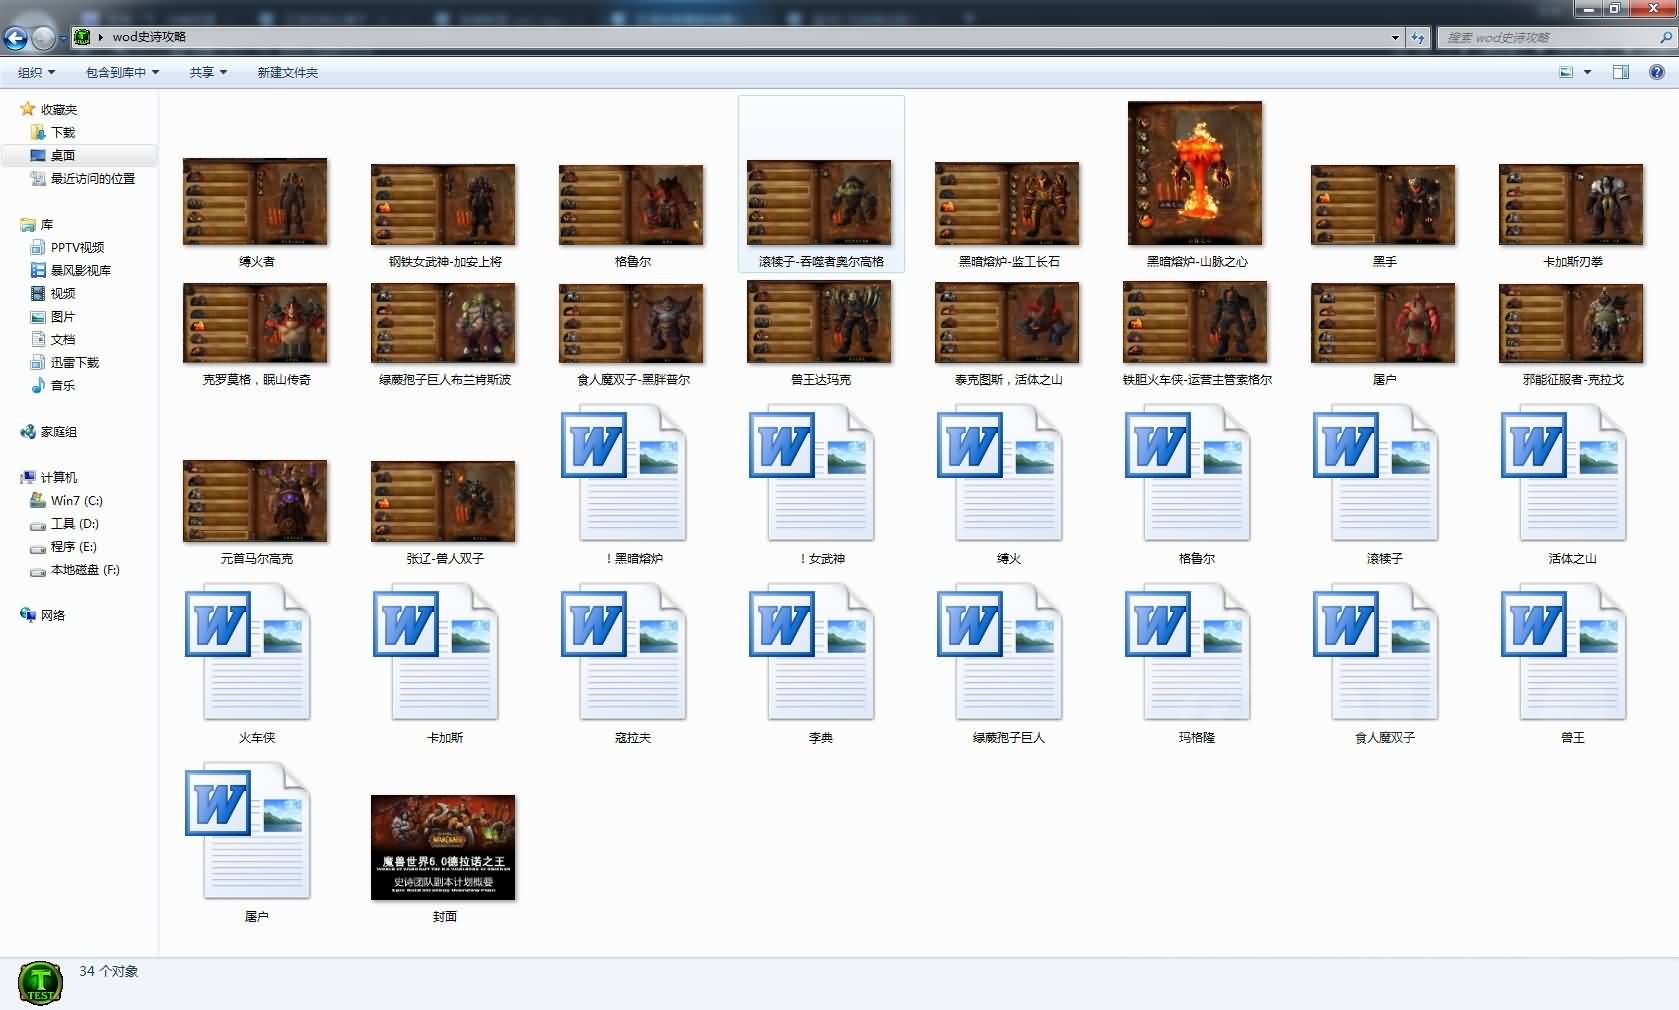This screenshot has height=1010, width=1679.
Task: Select the 泰克图斯，活体之山 image
Action: (1007, 322)
